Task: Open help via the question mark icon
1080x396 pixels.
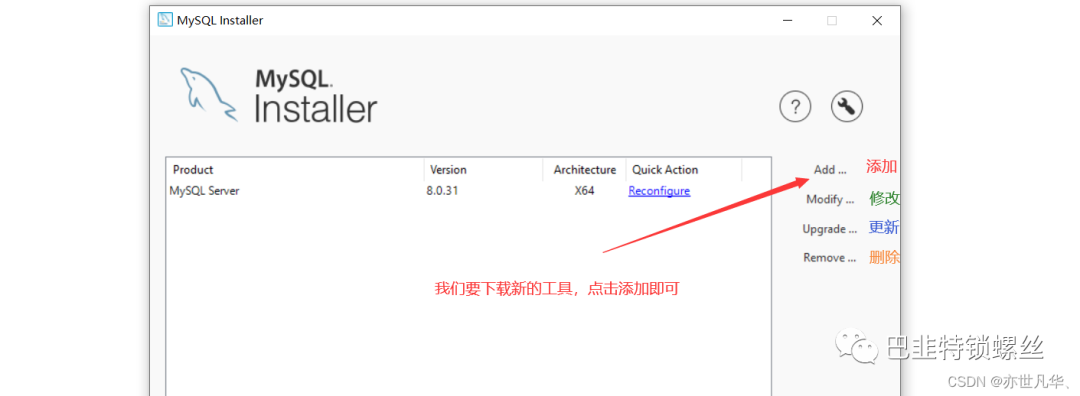Action: [795, 107]
